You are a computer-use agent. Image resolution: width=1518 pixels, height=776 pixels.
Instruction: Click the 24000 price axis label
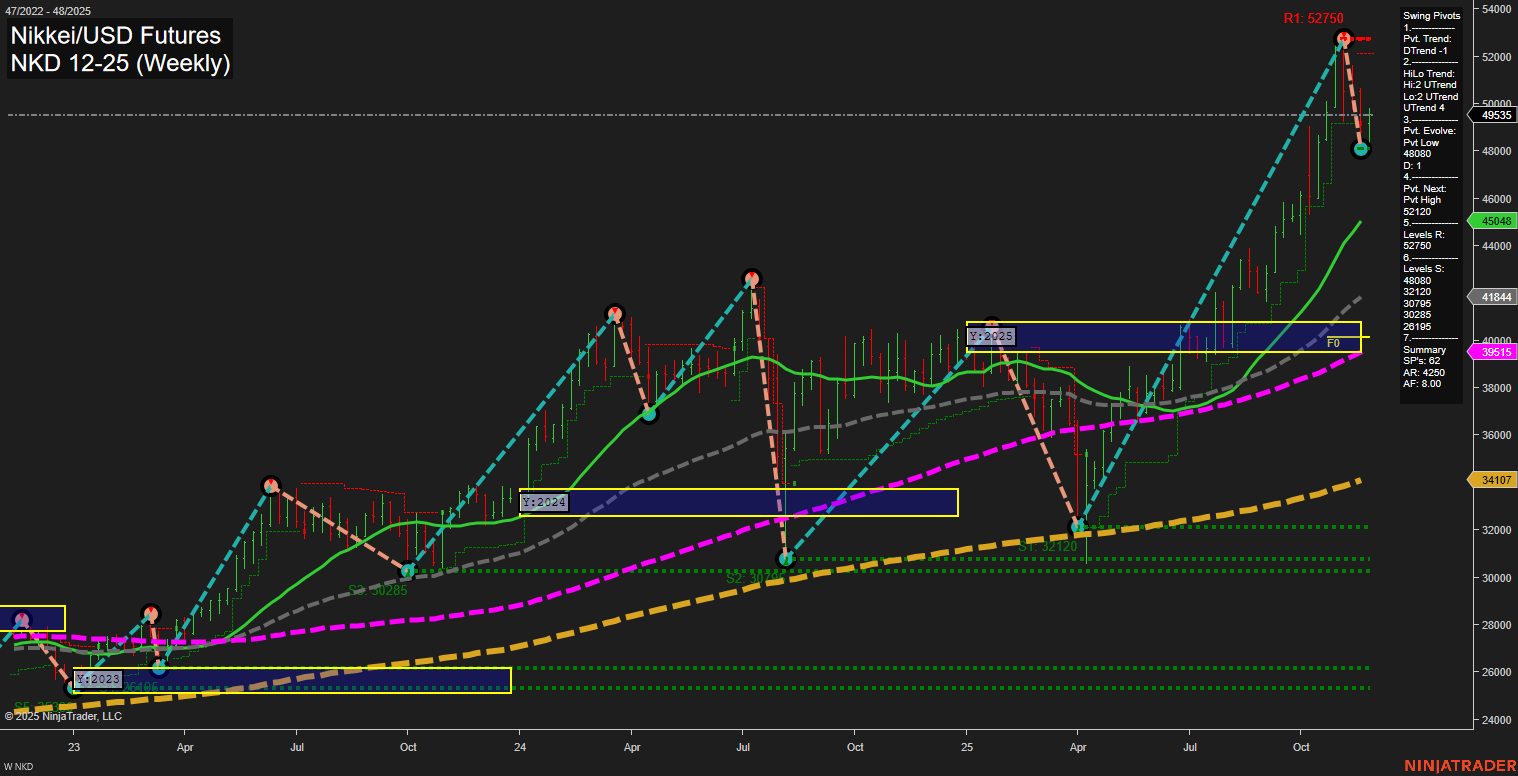1496,720
